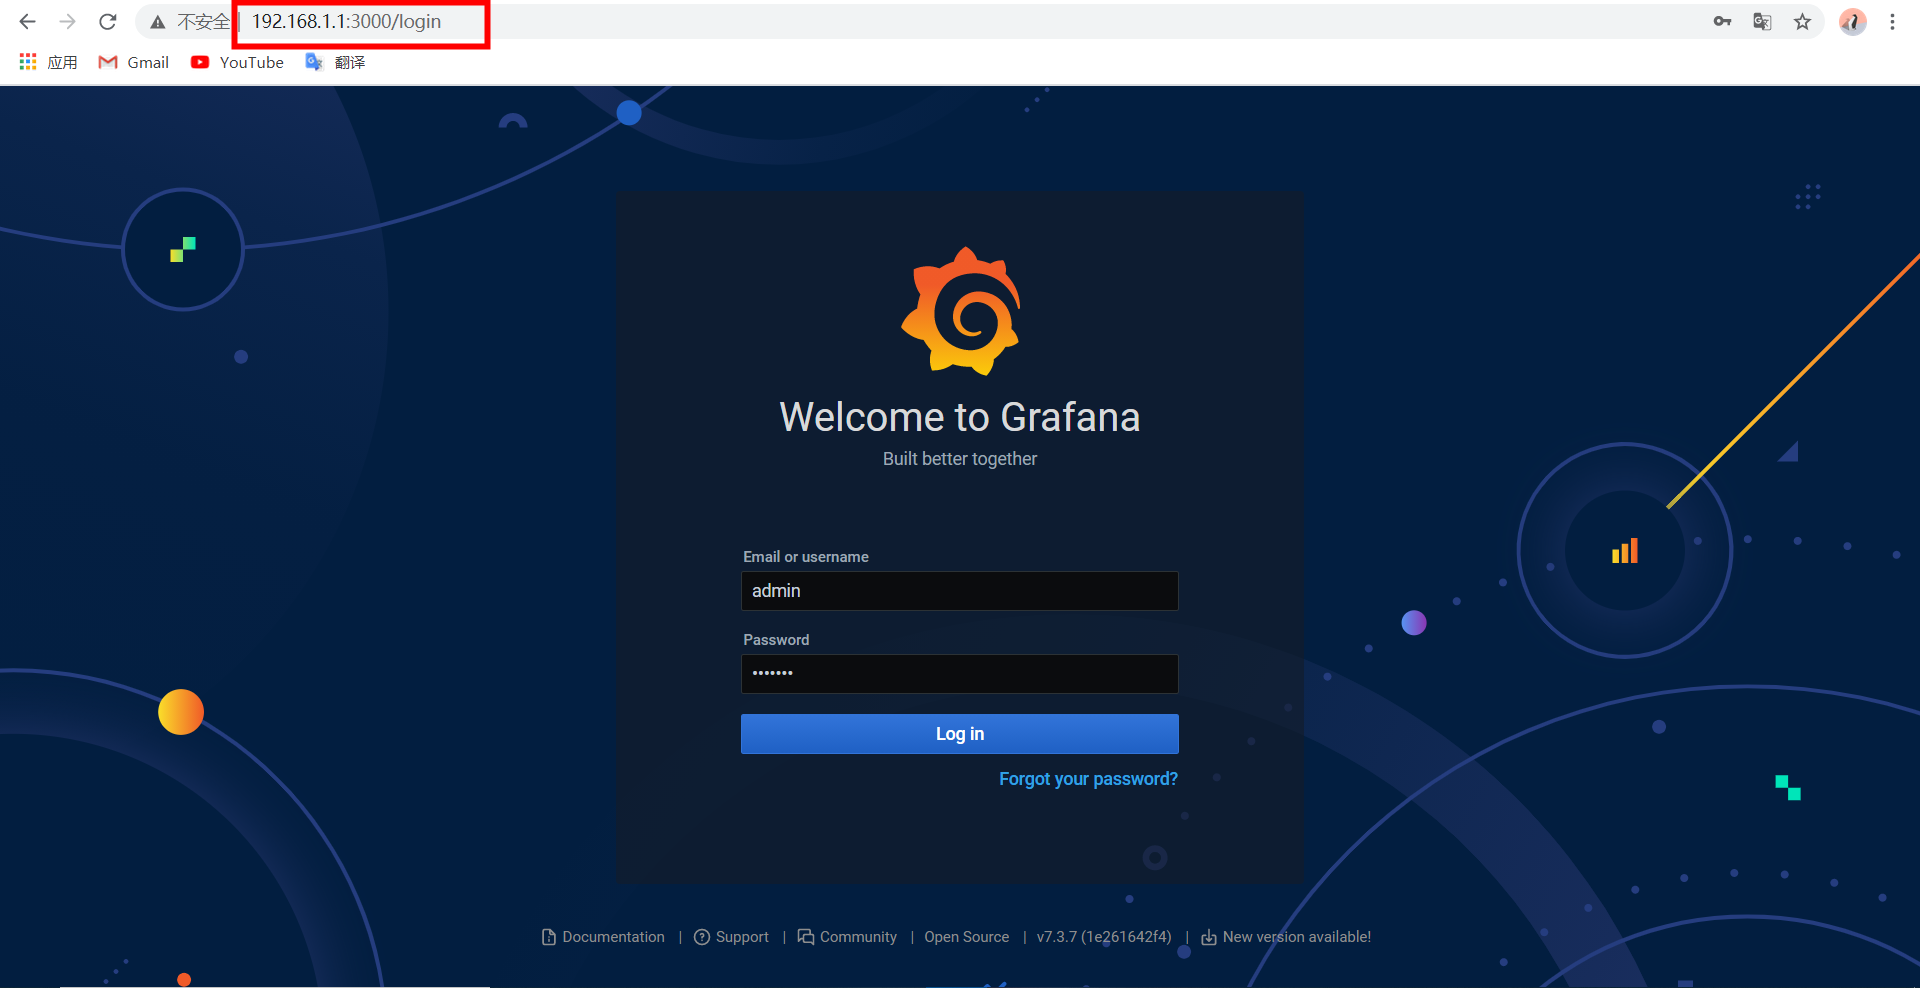1920x988 pixels.
Task: Click the Welcome to Grafana heading
Action: pyautogui.click(x=960, y=417)
